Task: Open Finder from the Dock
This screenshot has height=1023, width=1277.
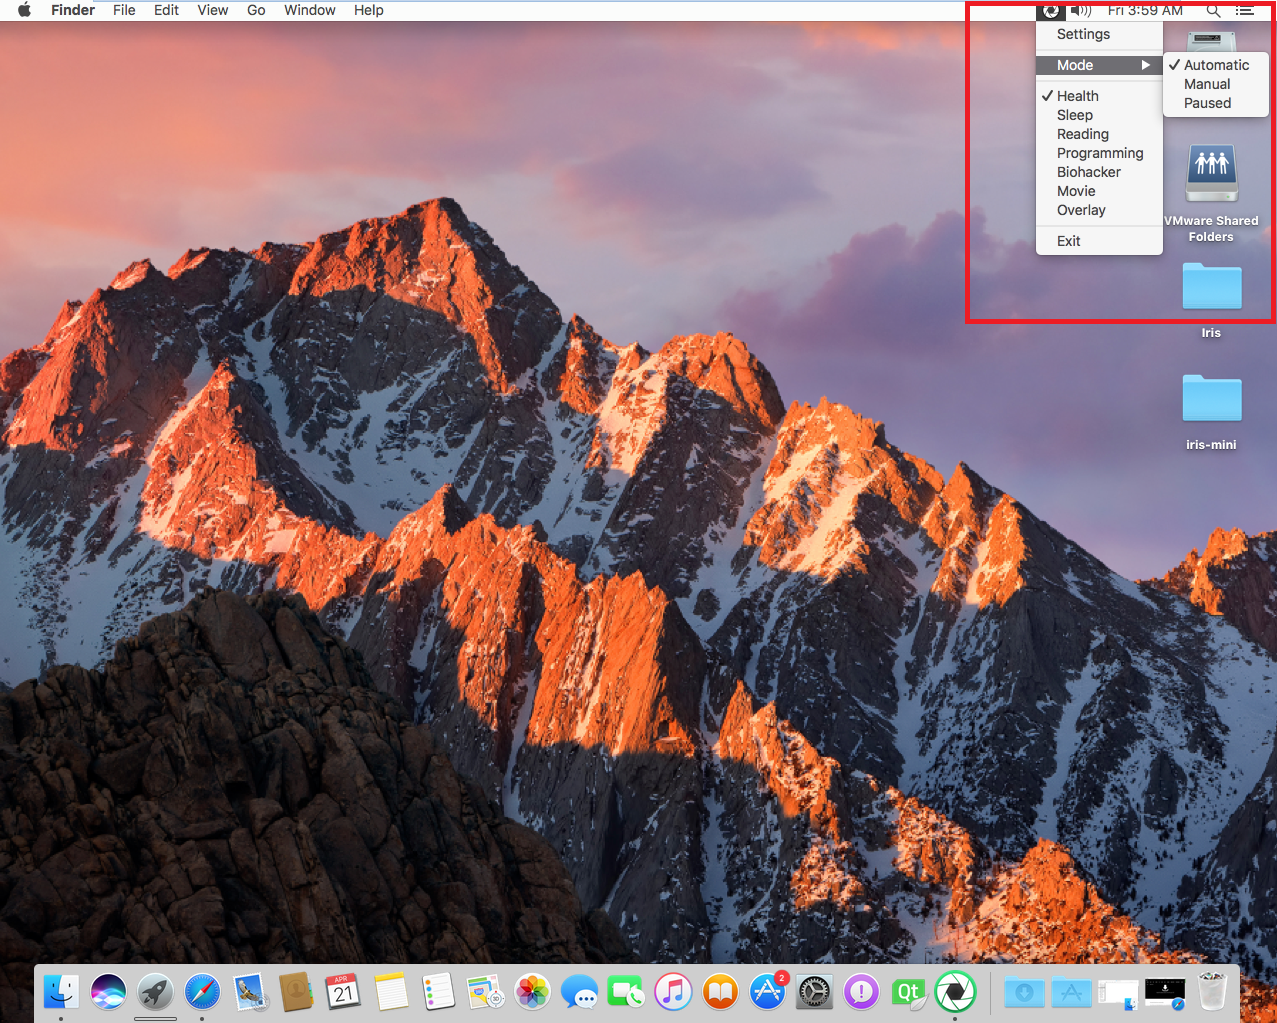Action: 62,992
